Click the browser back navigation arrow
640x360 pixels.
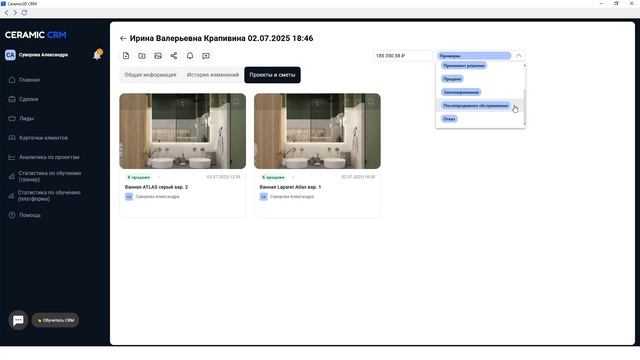[6, 13]
